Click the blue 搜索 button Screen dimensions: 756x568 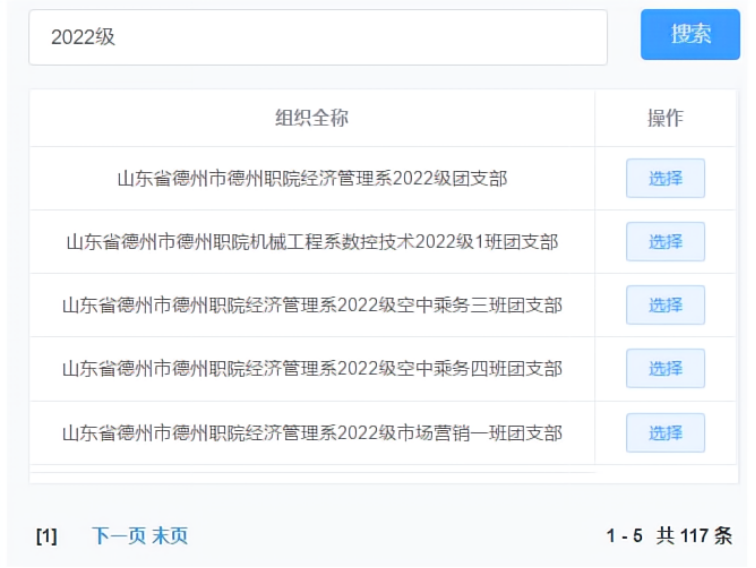pos(690,34)
